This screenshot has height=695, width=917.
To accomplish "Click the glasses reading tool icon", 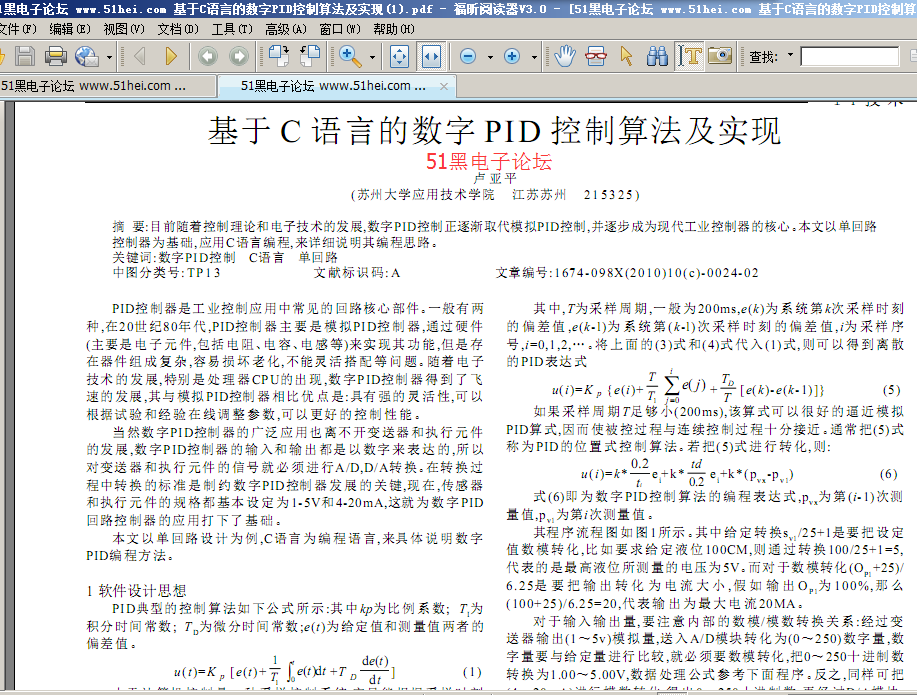I will [x=596, y=56].
